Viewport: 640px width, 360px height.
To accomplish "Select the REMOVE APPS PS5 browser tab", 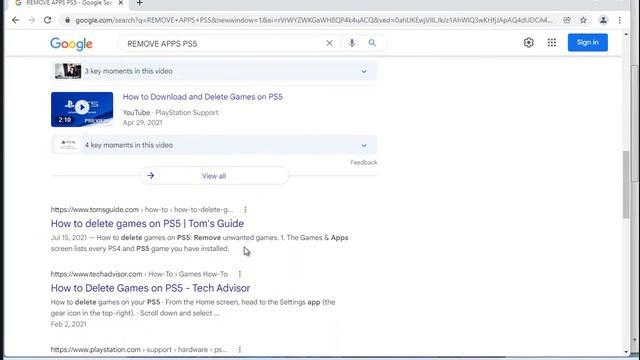I will click(68, 3).
